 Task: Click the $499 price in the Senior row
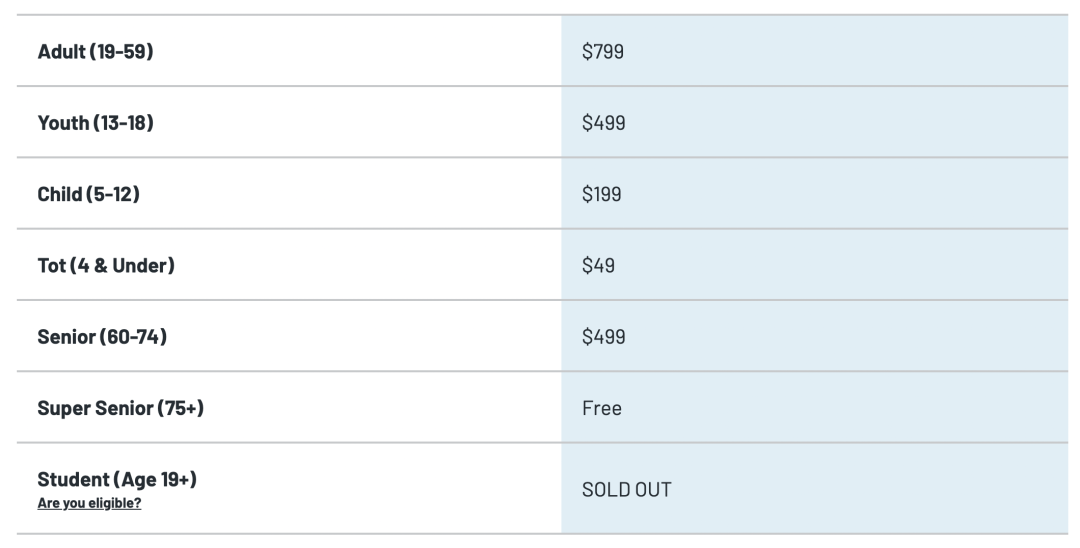pyautogui.click(x=603, y=337)
